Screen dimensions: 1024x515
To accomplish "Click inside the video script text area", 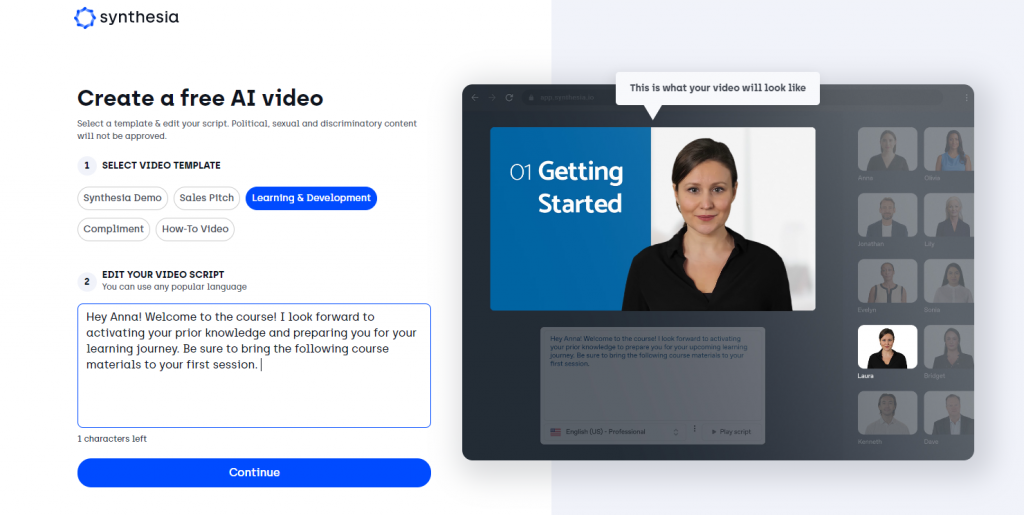I will (x=254, y=366).
